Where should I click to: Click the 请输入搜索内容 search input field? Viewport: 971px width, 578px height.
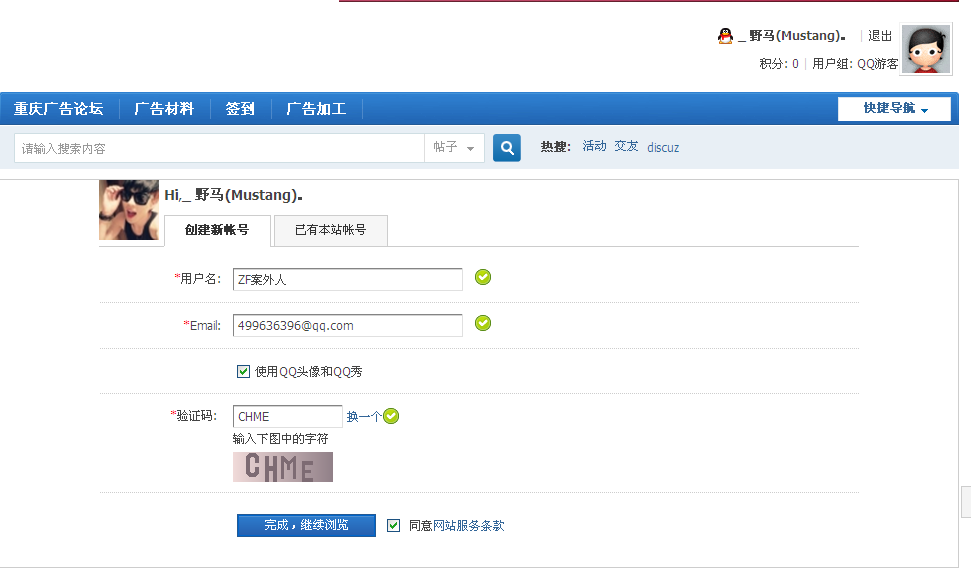pyautogui.click(x=219, y=149)
